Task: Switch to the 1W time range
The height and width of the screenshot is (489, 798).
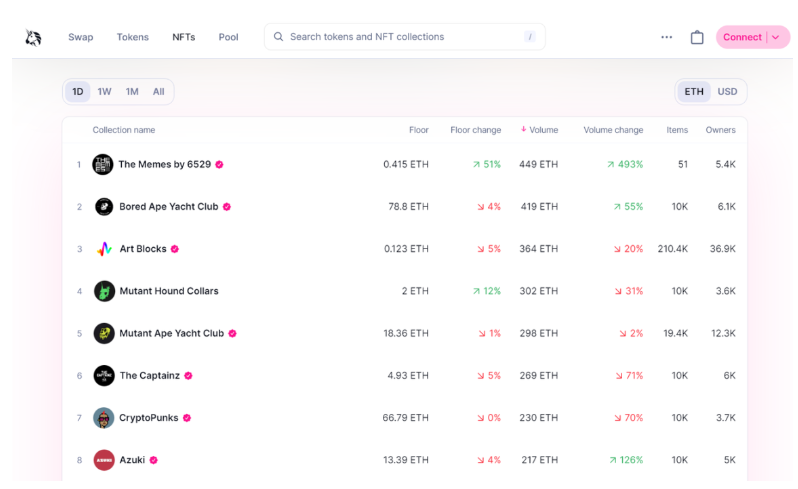Action: pos(104,92)
